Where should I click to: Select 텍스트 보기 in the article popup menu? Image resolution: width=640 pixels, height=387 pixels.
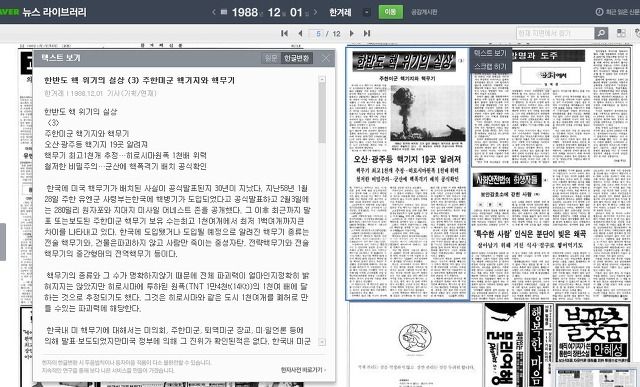click(x=490, y=53)
